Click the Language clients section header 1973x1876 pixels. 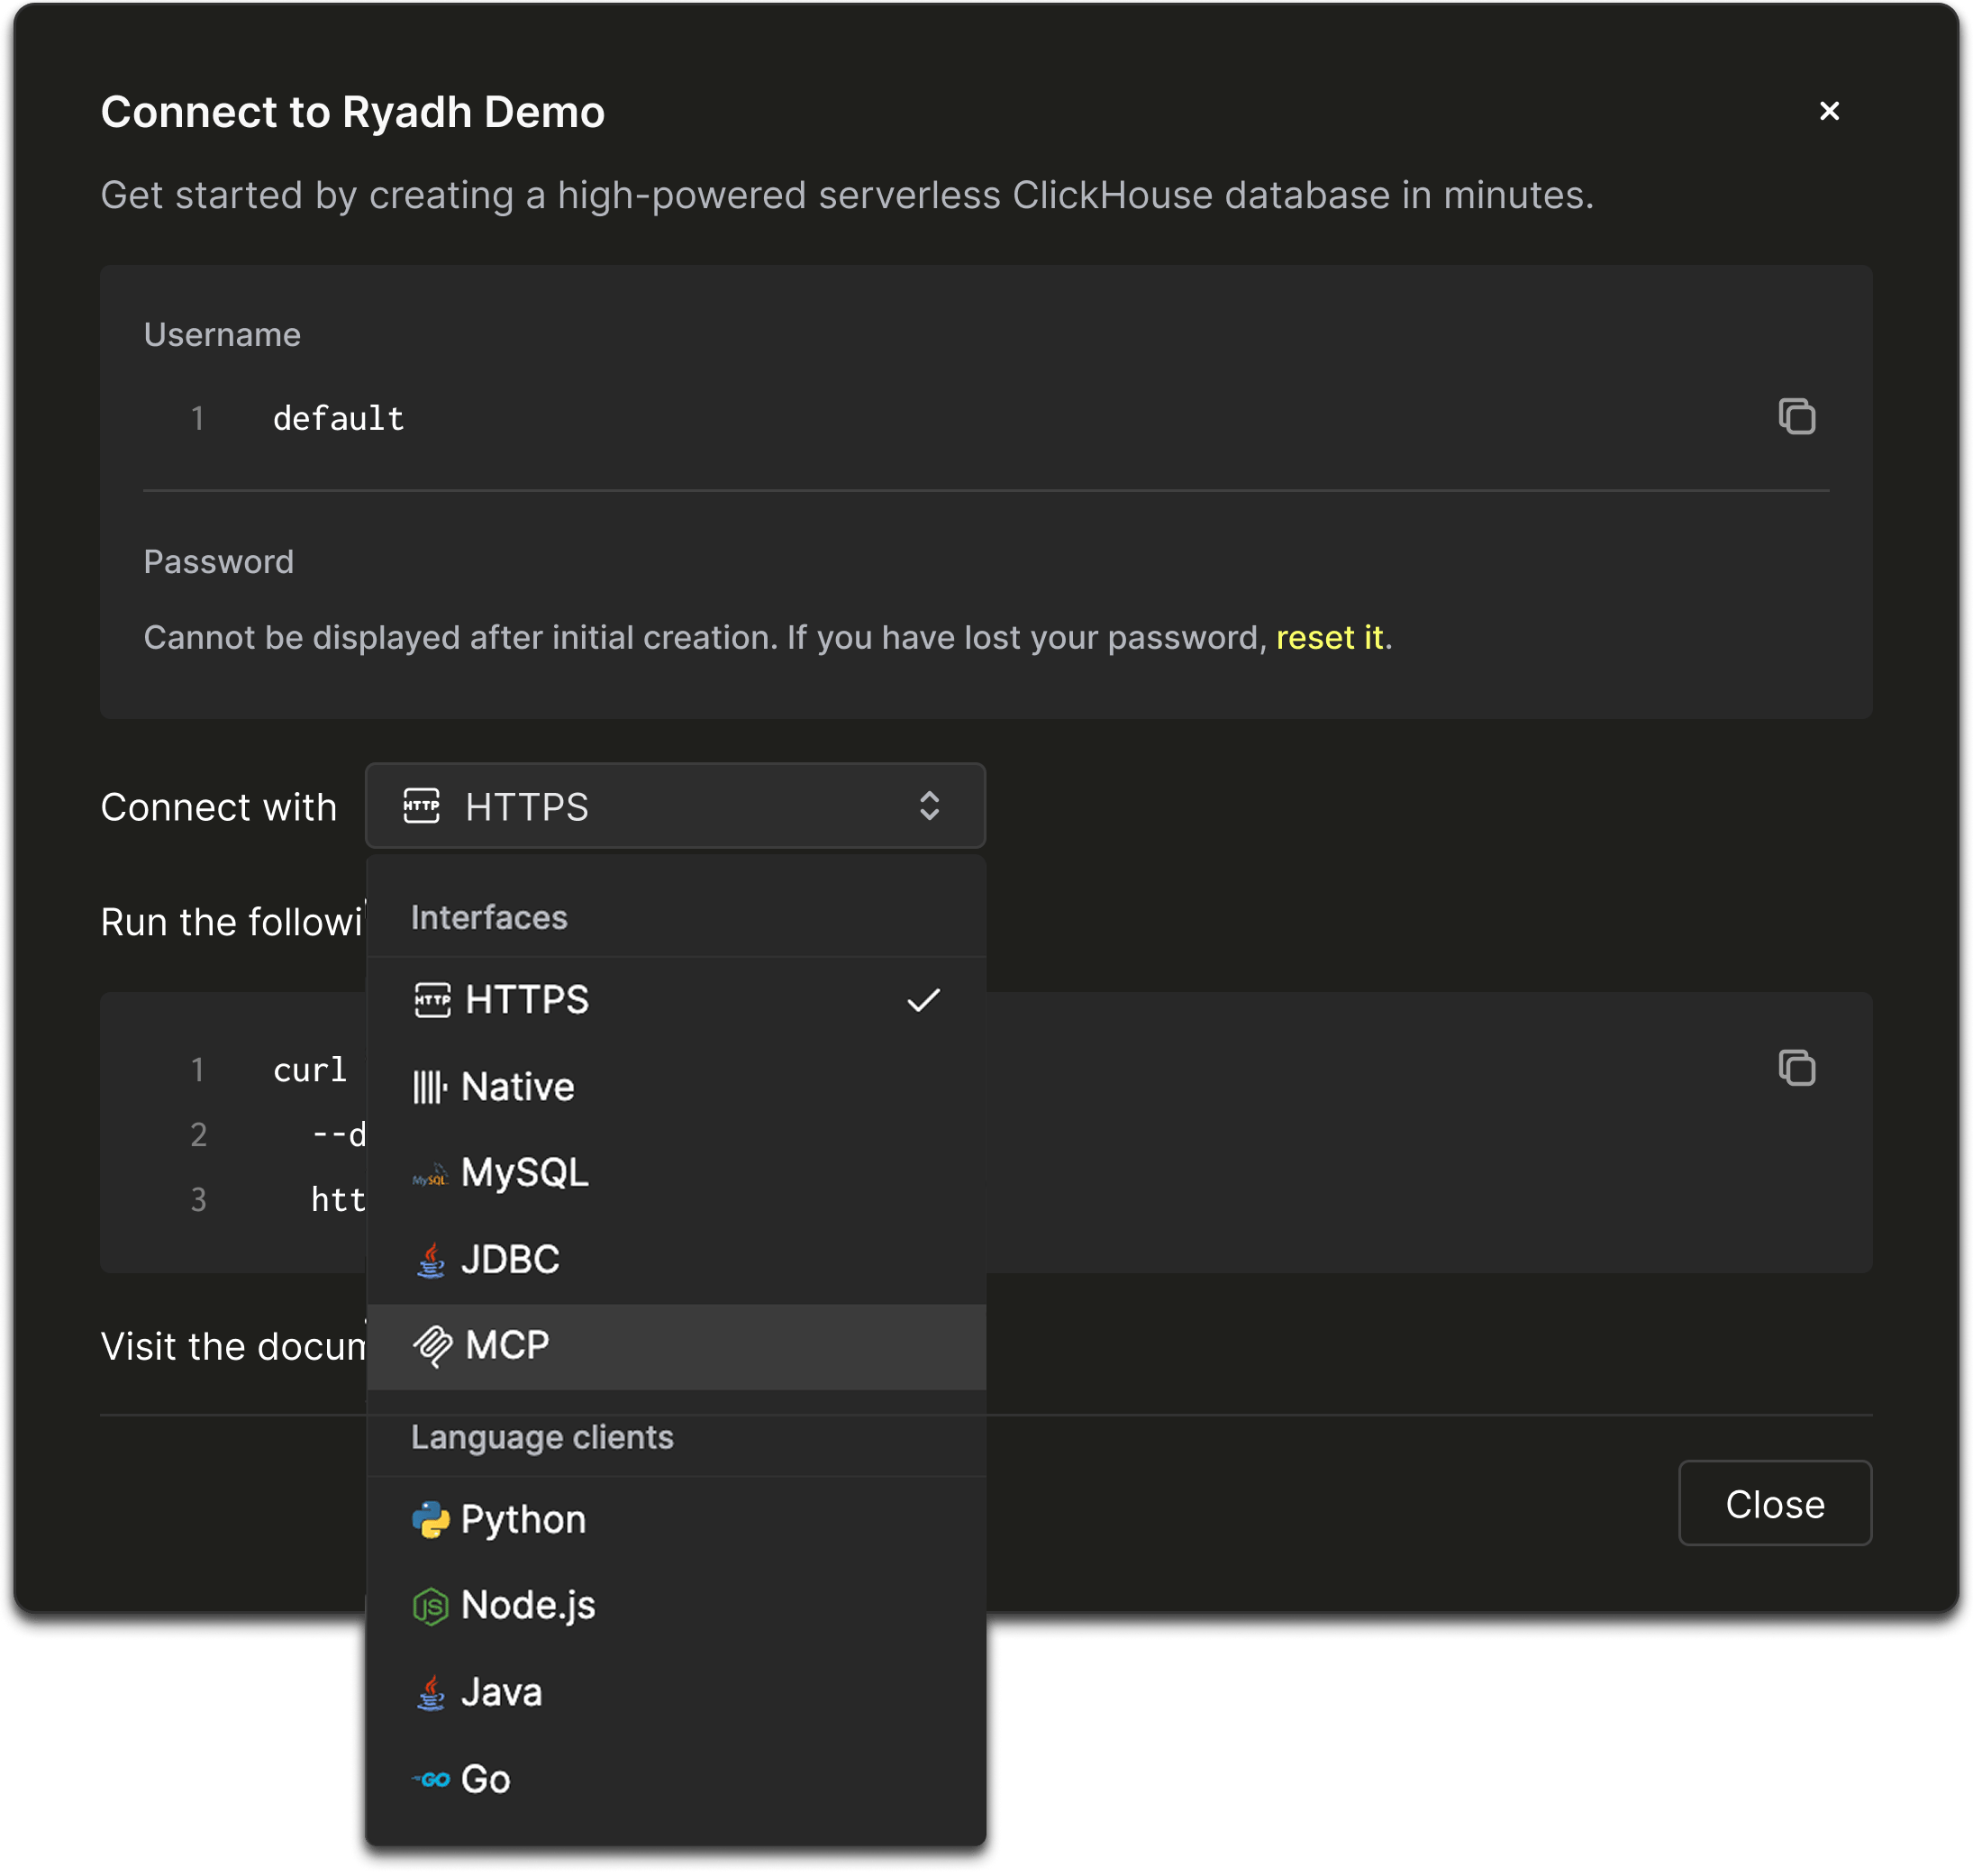click(542, 1437)
